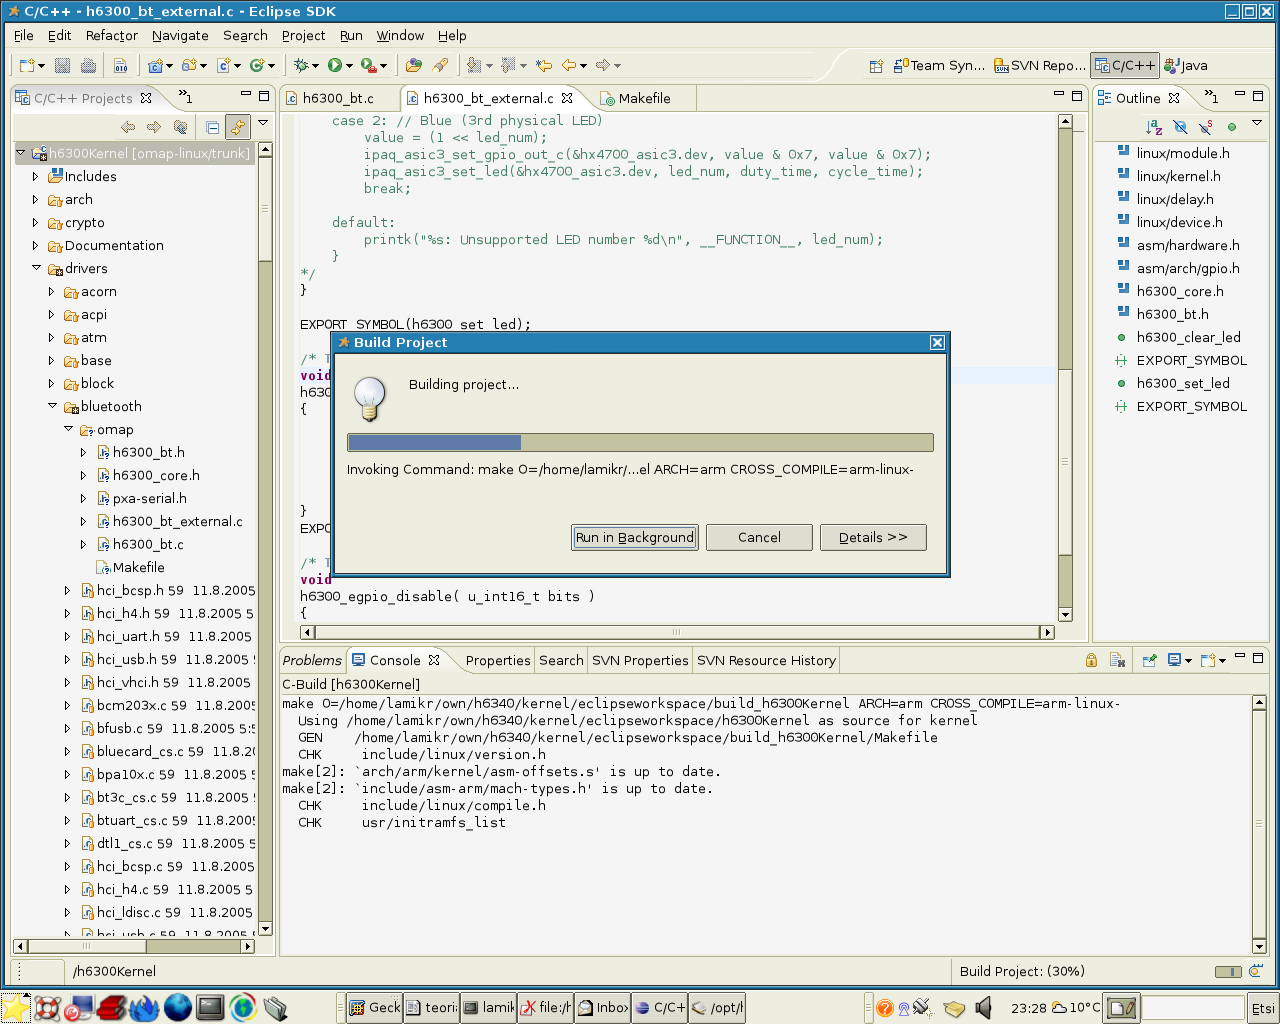Click the build progress bar in dialog
This screenshot has height=1024, width=1280.
click(x=640, y=443)
